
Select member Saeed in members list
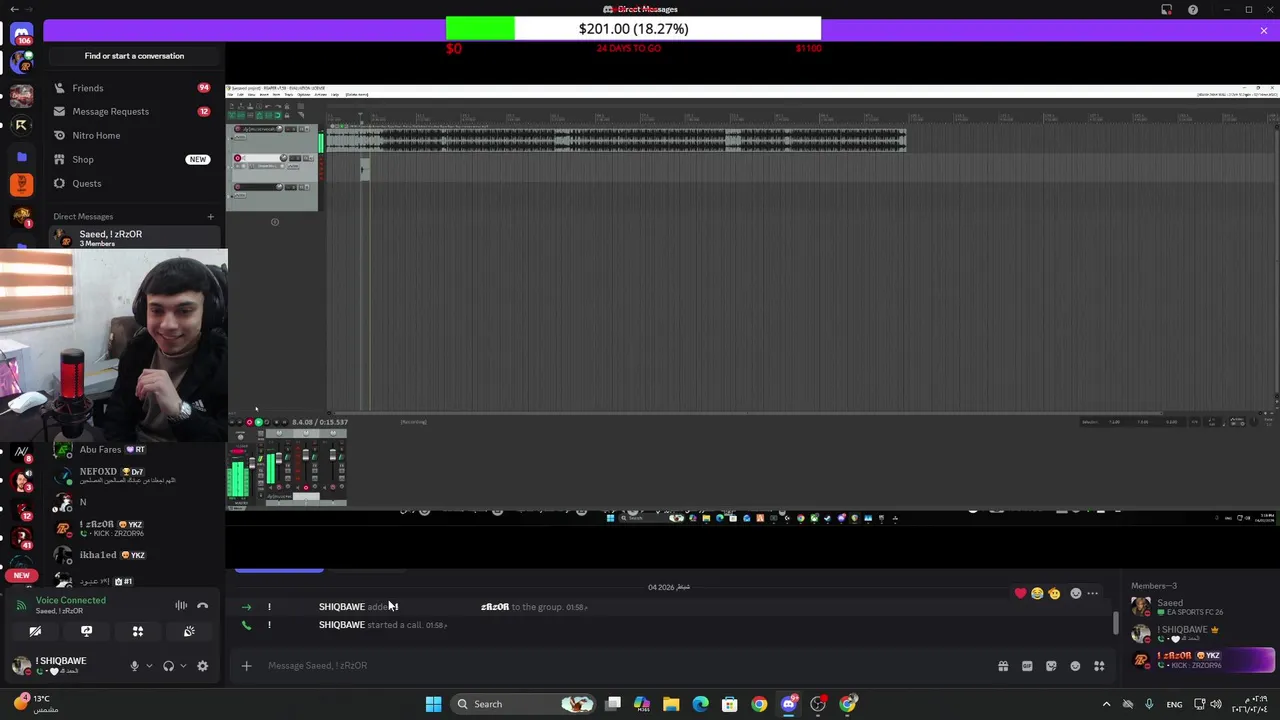(1203, 607)
